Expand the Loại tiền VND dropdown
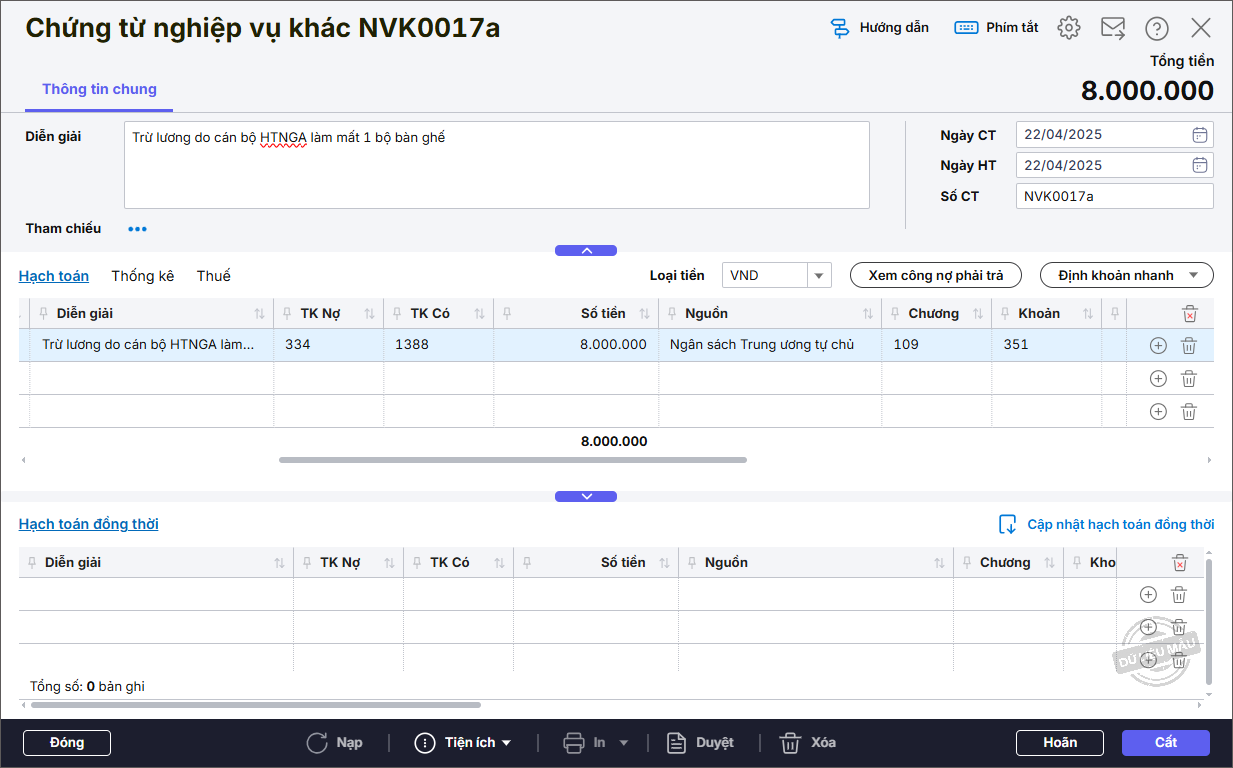The image size is (1233, 768). pos(819,276)
